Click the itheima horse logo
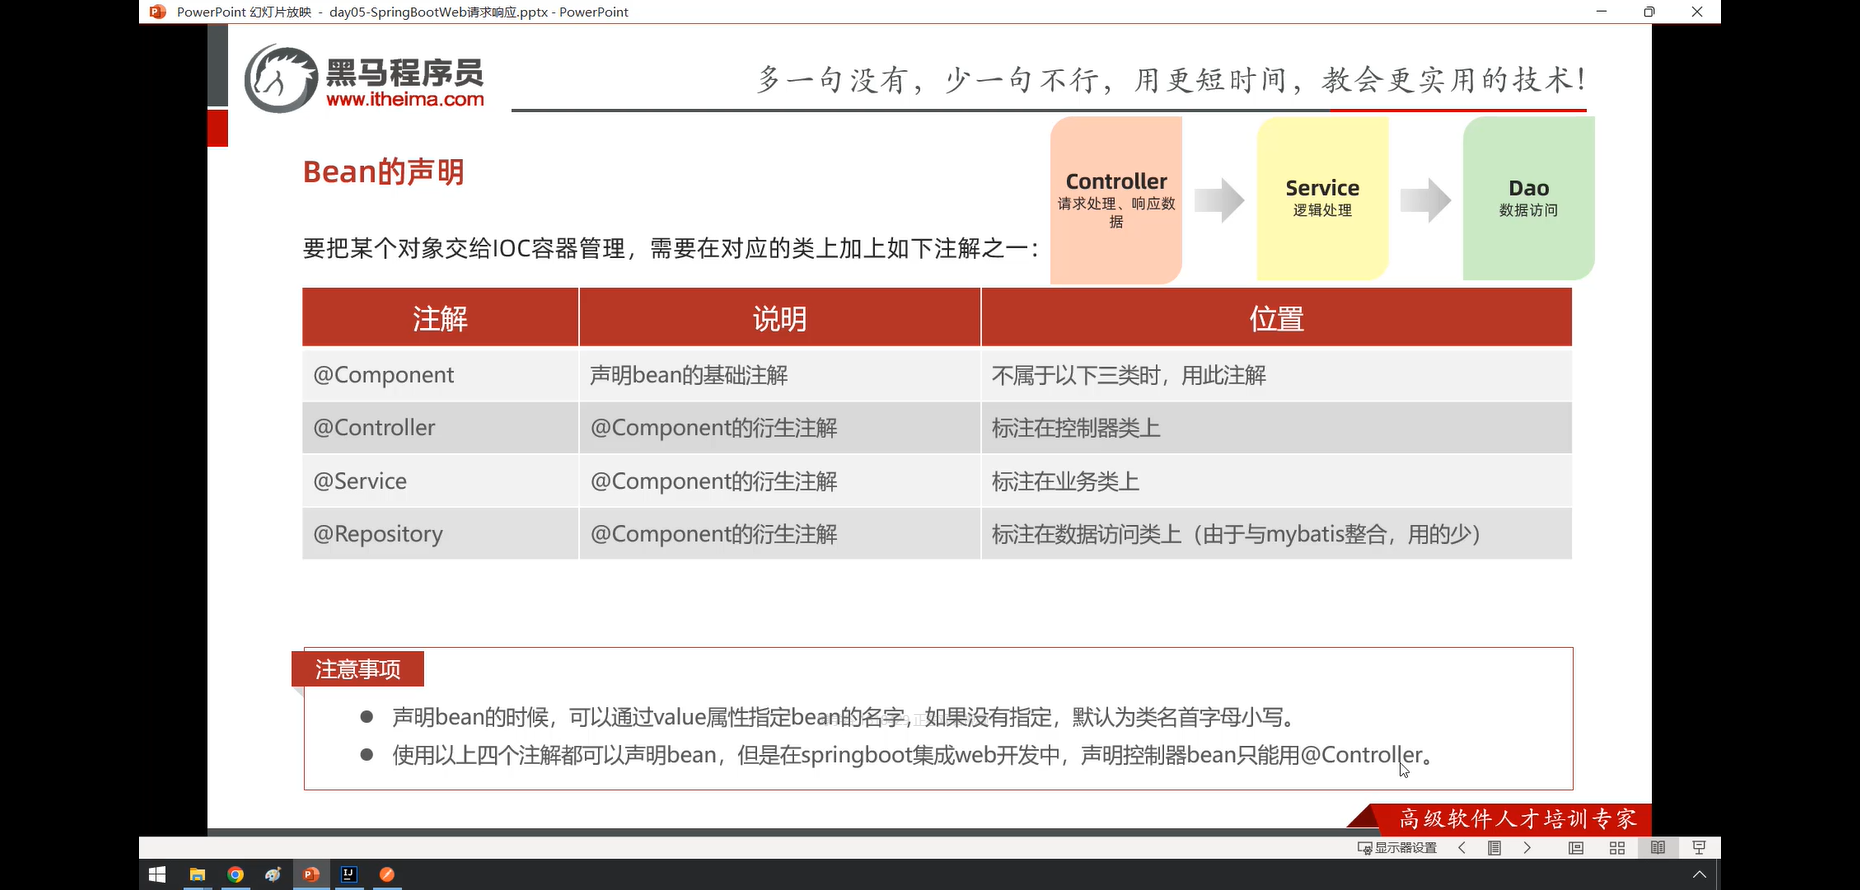 pyautogui.click(x=281, y=79)
